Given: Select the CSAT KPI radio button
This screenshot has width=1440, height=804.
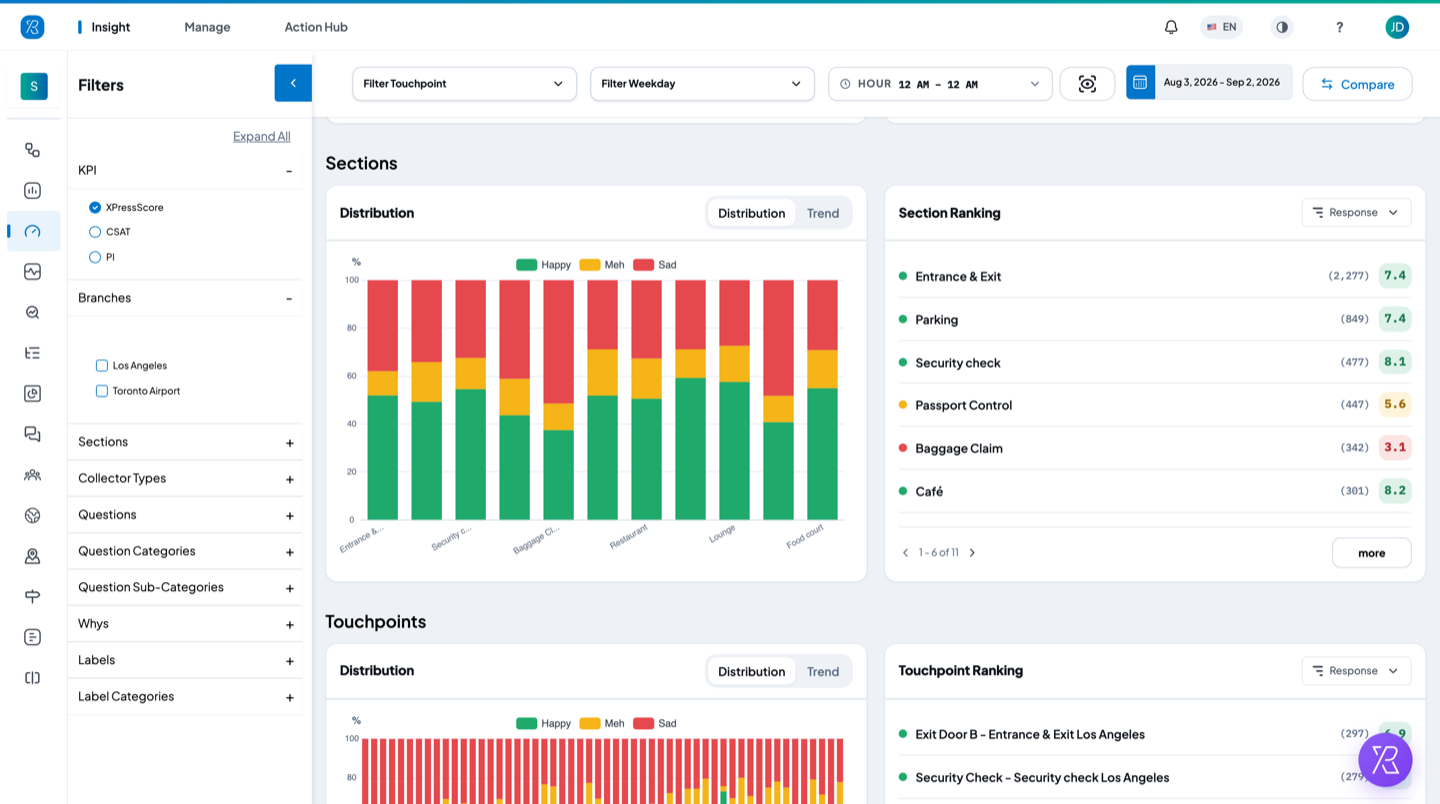Looking at the screenshot, I should point(95,232).
